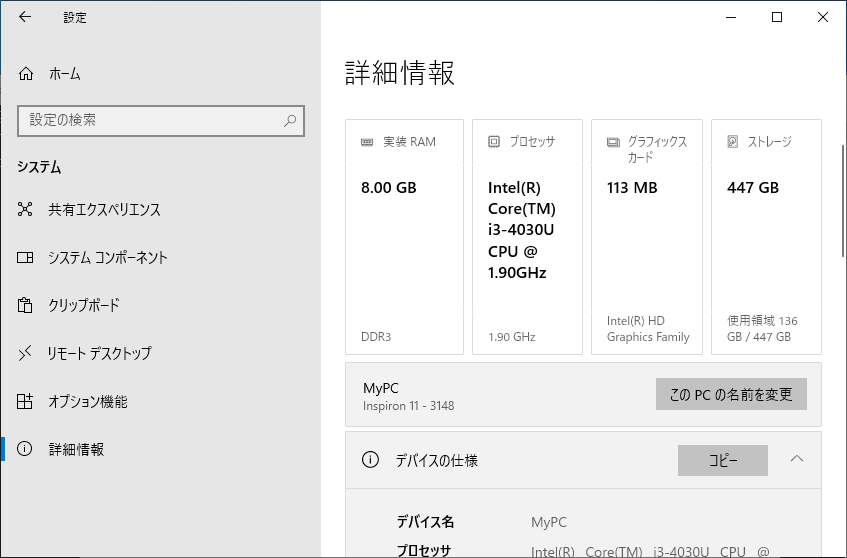847x558 pixels.
Task: Collapse the Device Specifications (デバイスの仕様) section chevron
Action: click(x=797, y=460)
